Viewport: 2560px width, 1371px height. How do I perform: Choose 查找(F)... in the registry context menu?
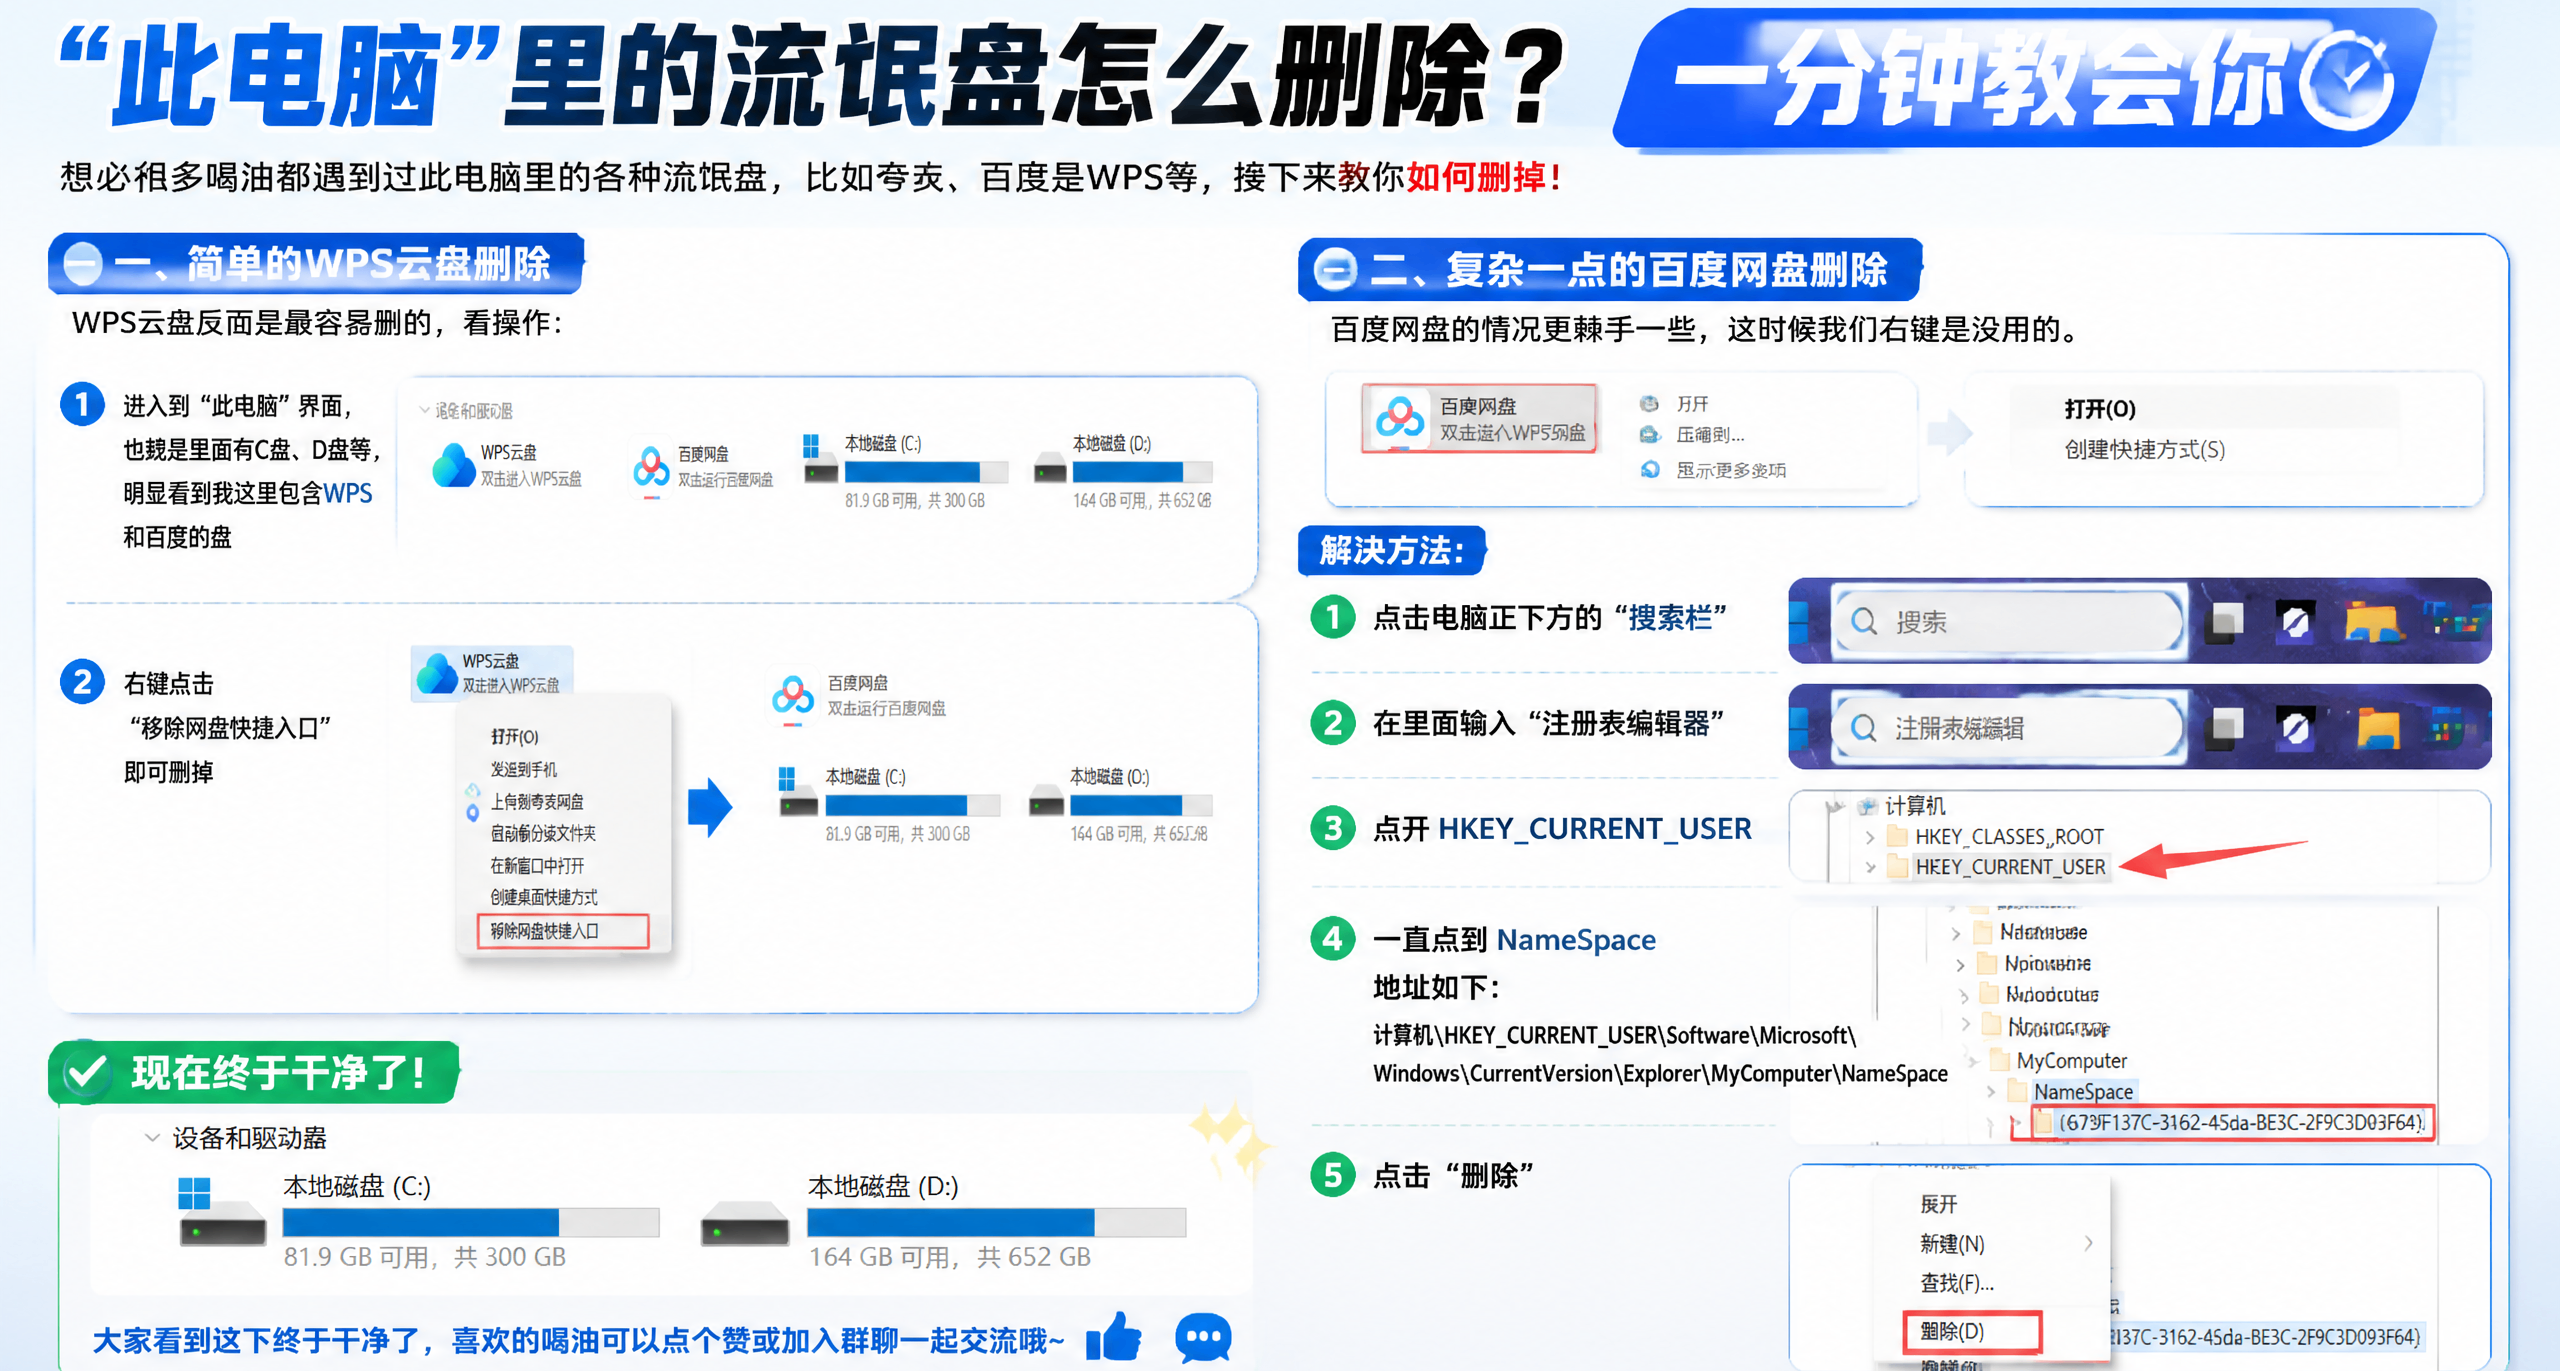(x=1957, y=1283)
